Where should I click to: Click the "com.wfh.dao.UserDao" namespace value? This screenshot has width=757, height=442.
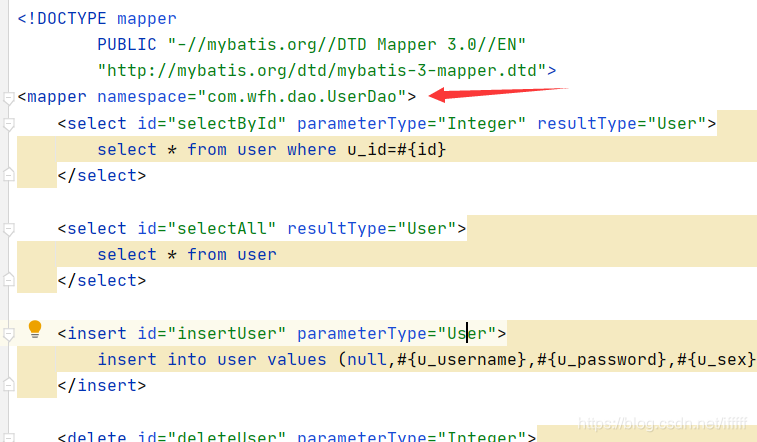coord(302,97)
